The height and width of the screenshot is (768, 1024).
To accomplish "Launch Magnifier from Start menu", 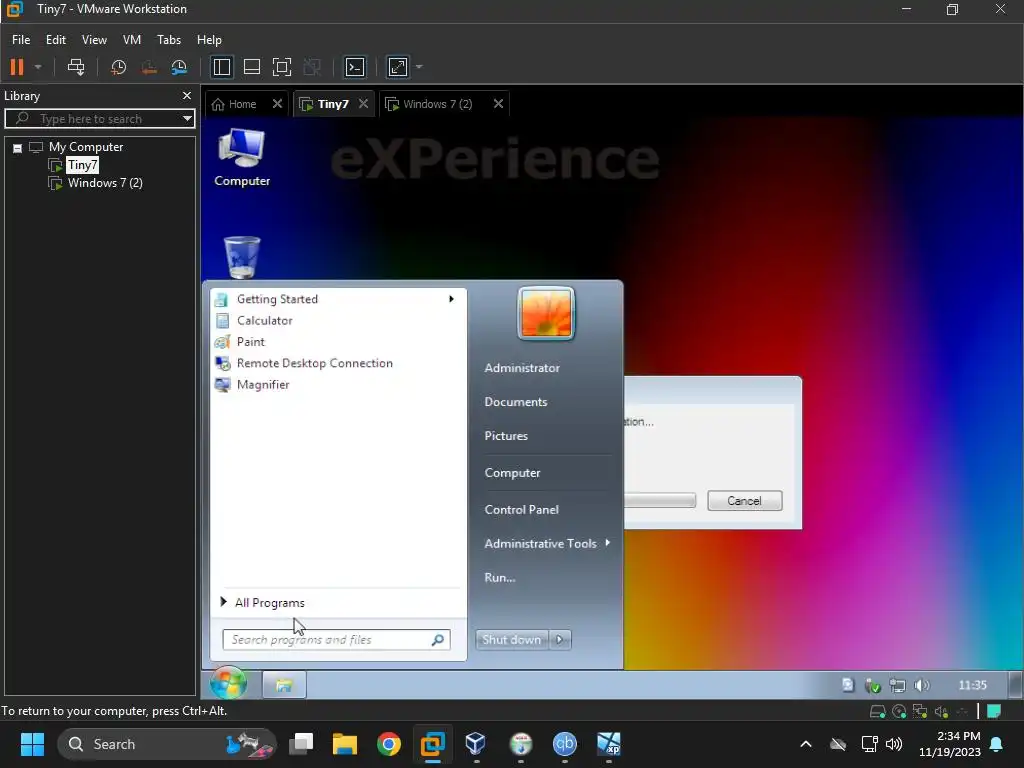I will (263, 385).
